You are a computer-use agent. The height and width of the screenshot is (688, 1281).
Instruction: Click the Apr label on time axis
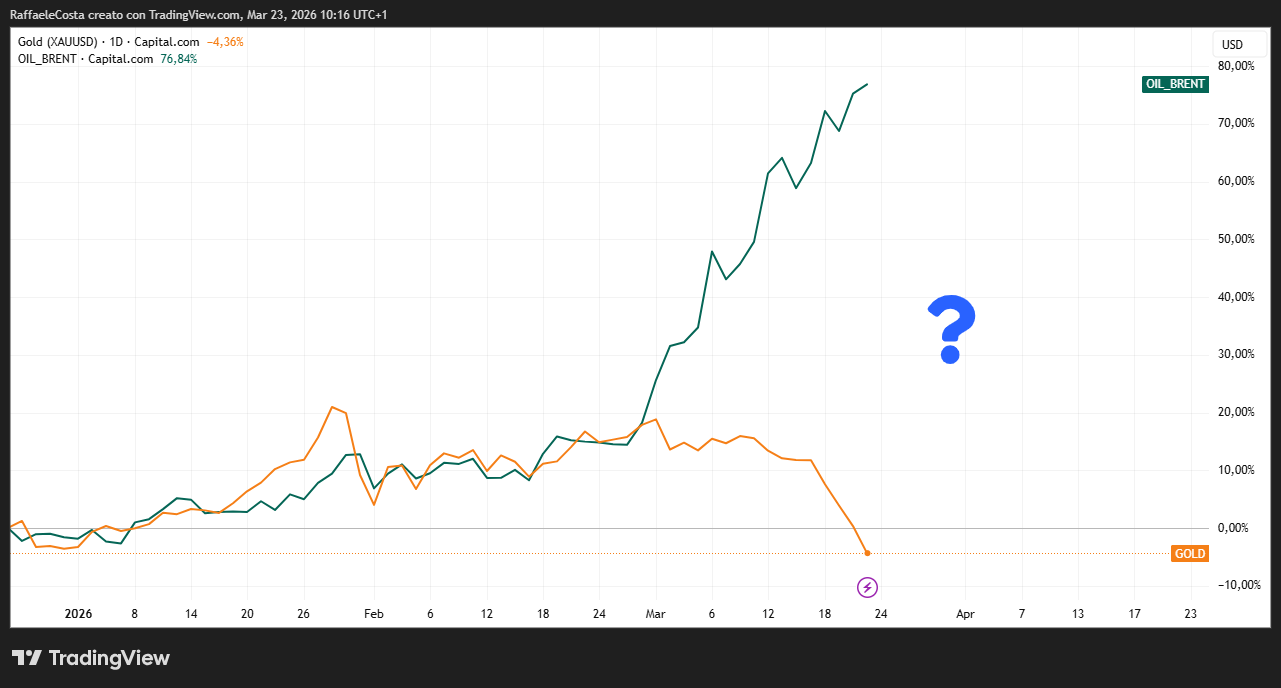[x=965, y=614]
